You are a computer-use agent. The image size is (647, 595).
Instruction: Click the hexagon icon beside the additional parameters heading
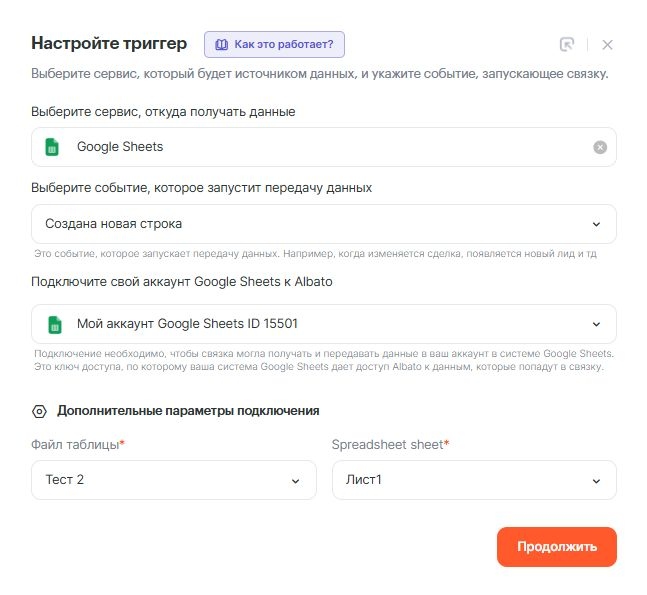(x=40, y=411)
